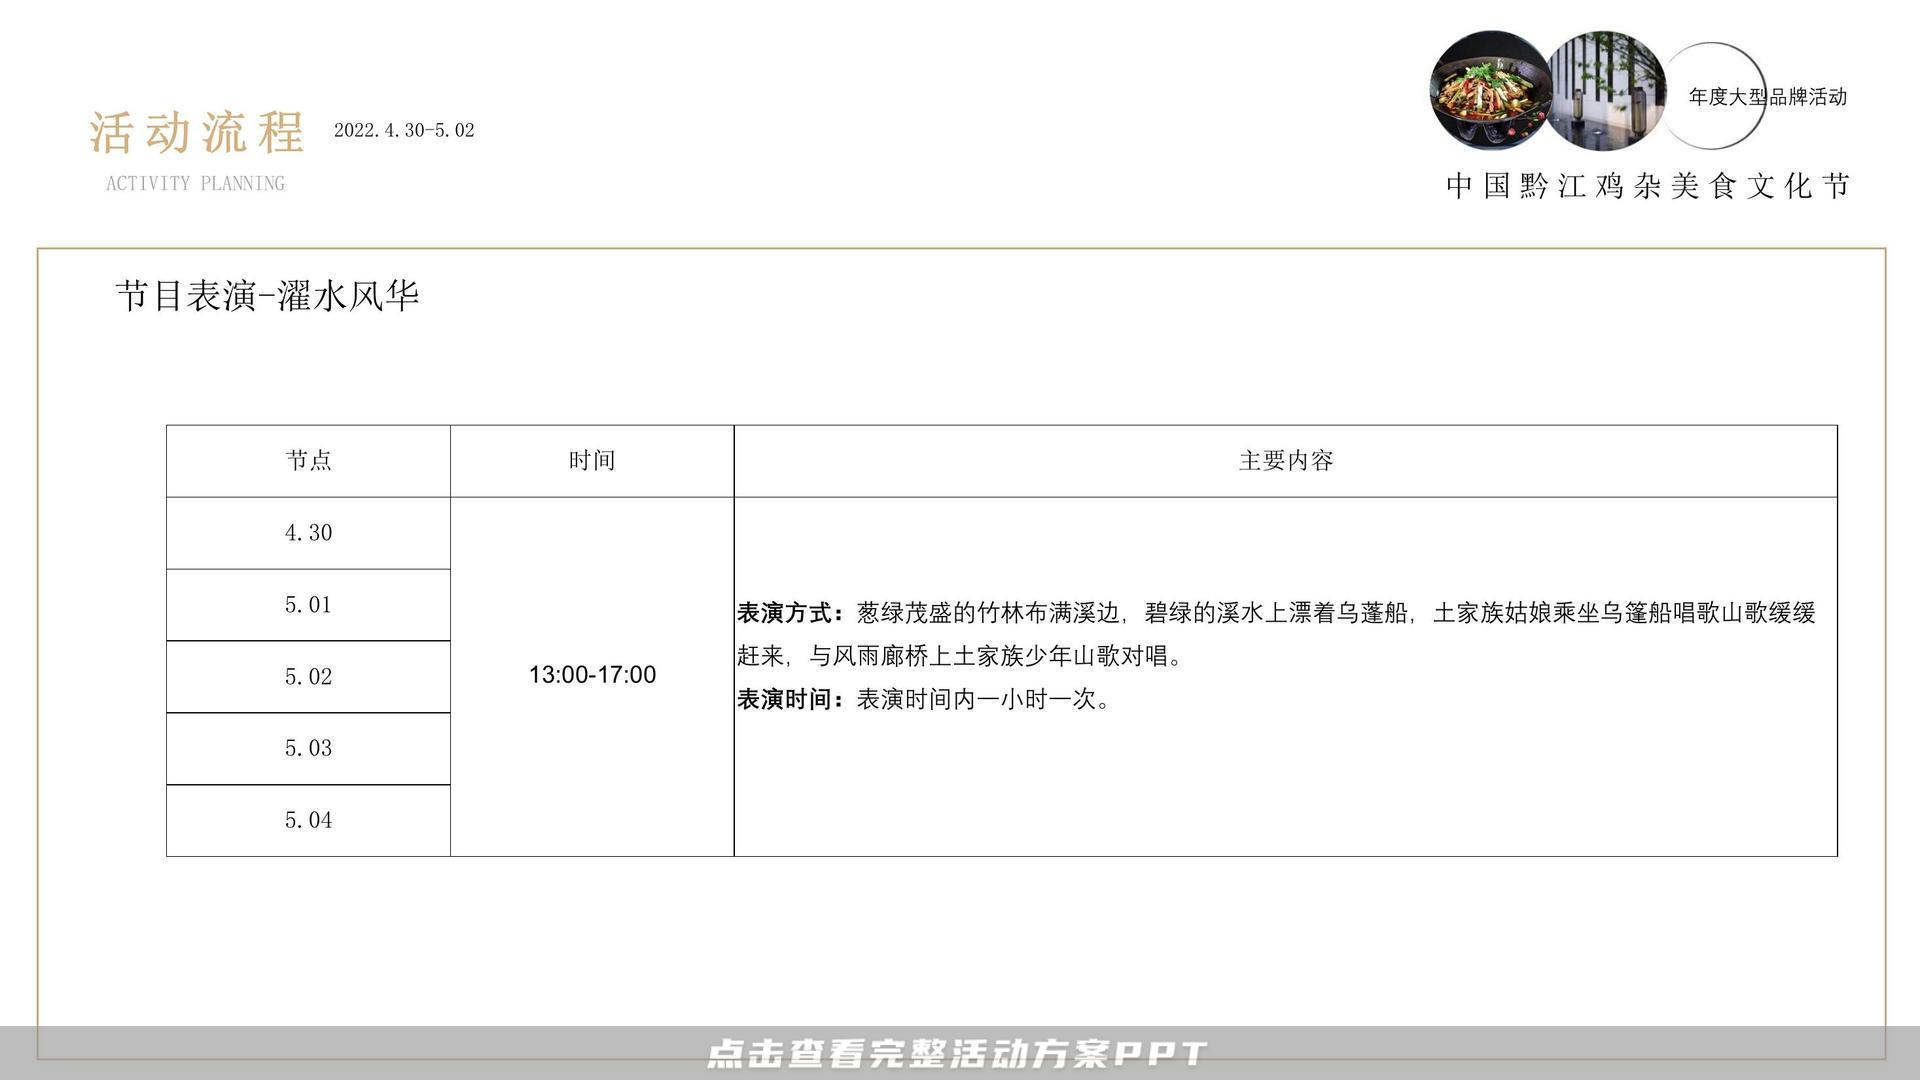
Task: Select the table cell 5.03
Action: point(308,748)
